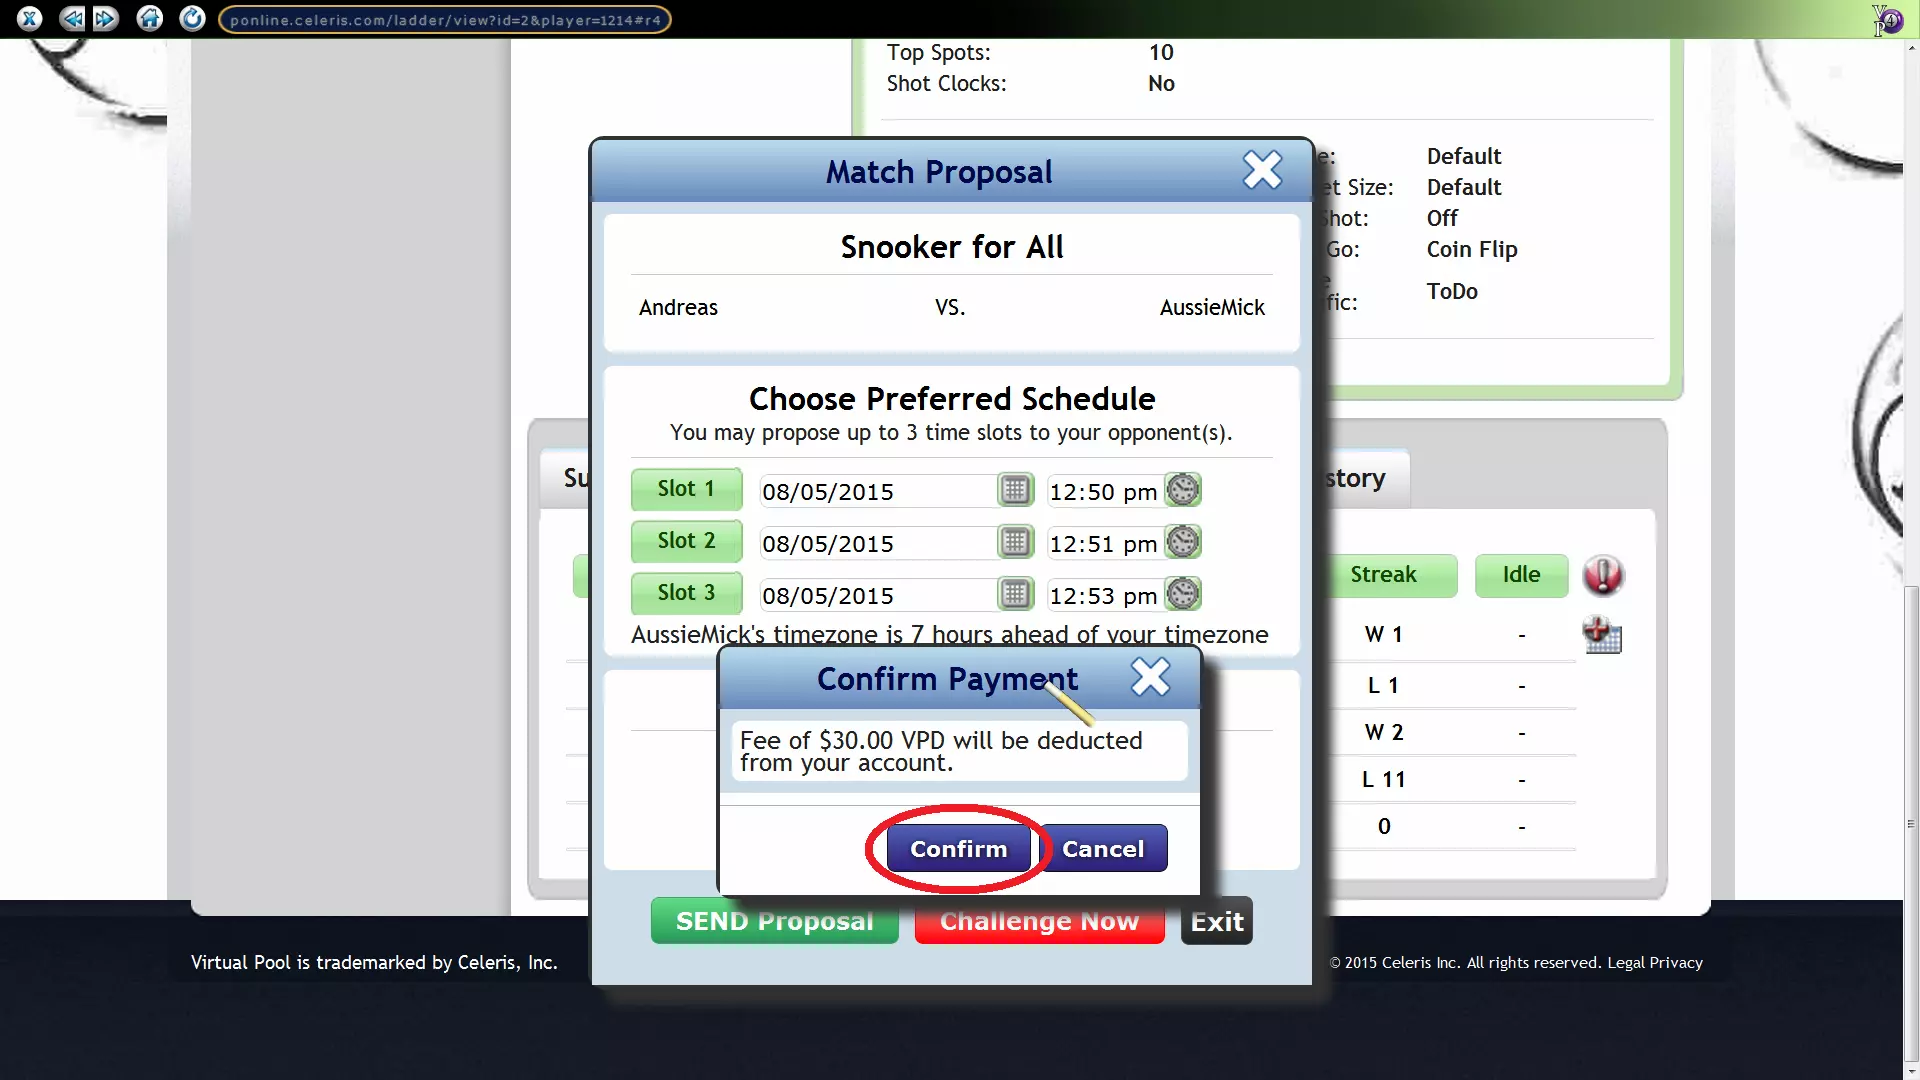Confirm the $30.00 VPD payment

(x=958, y=849)
